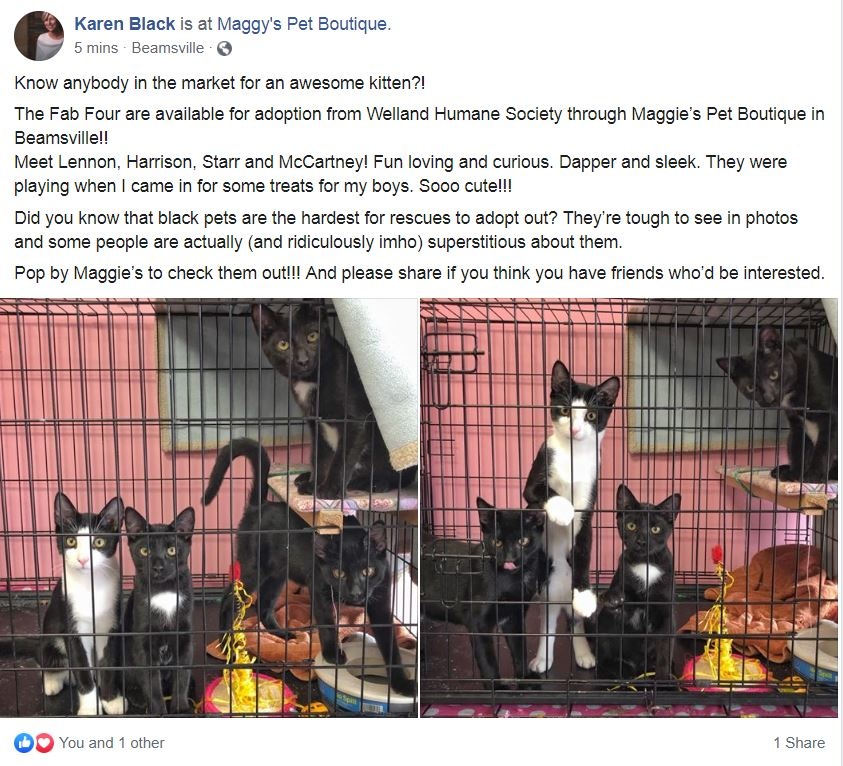
Task: Open the Beamsville location link
Action: tap(168, 48)
